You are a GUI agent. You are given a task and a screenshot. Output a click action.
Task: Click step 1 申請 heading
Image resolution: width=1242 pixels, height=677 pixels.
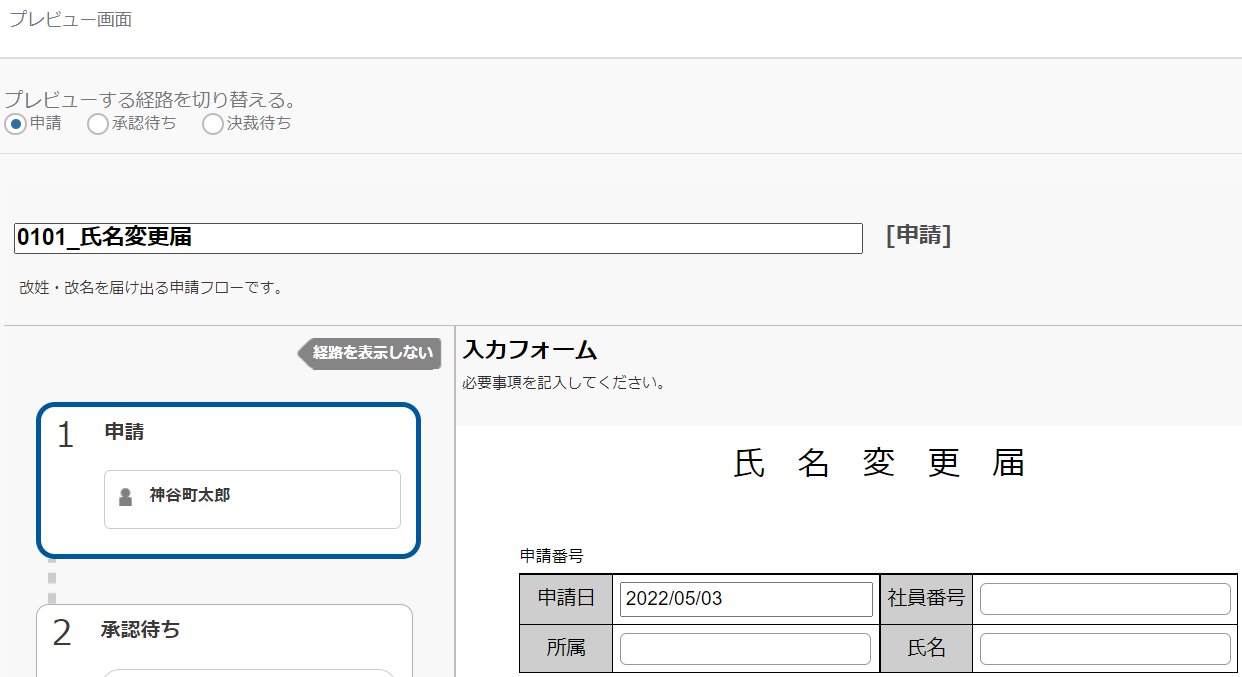click(x=125, y=432)
